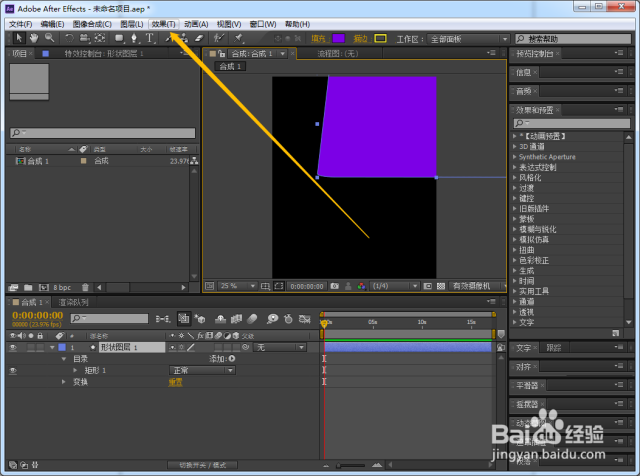Collapse the 目录 group
This screenshot has height=476, width=640.
point(64,359)
